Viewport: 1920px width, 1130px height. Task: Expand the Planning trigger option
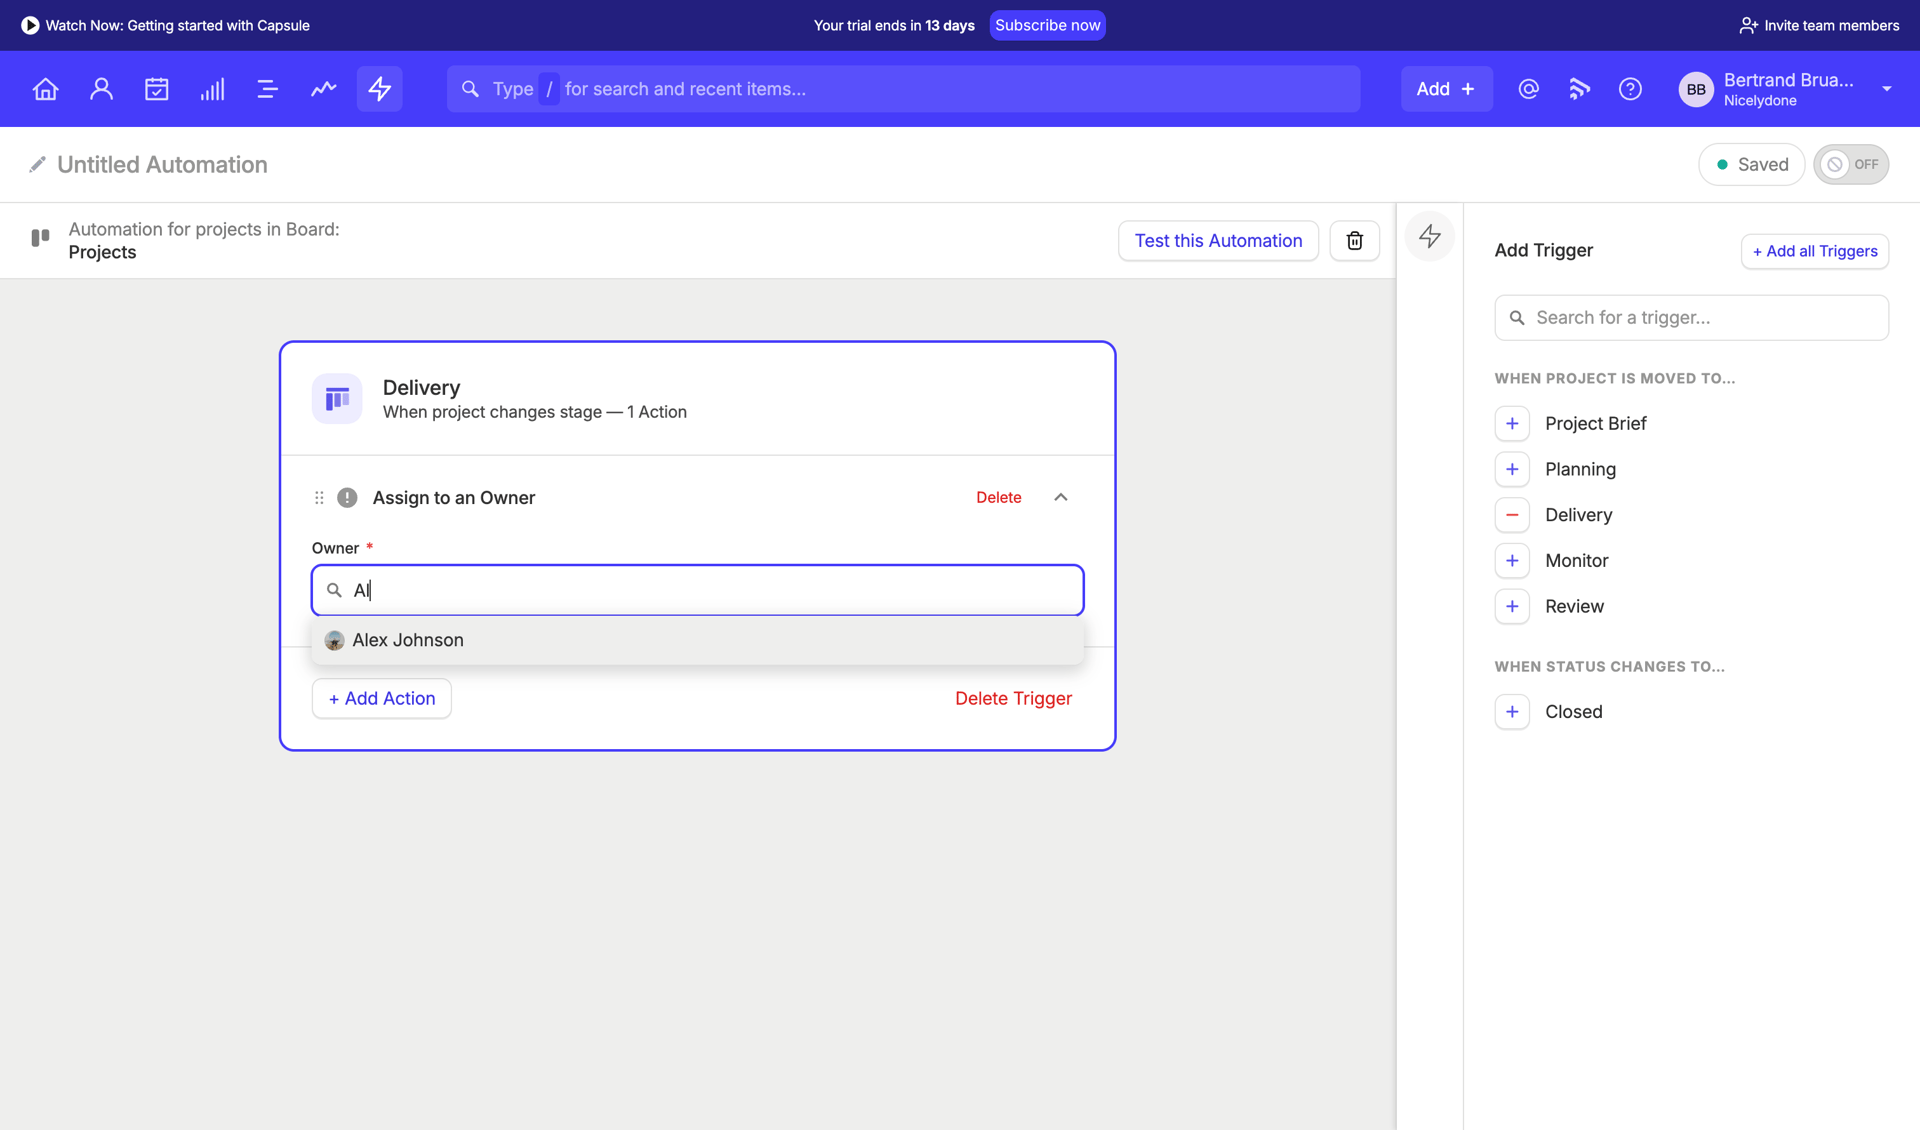1512,468
